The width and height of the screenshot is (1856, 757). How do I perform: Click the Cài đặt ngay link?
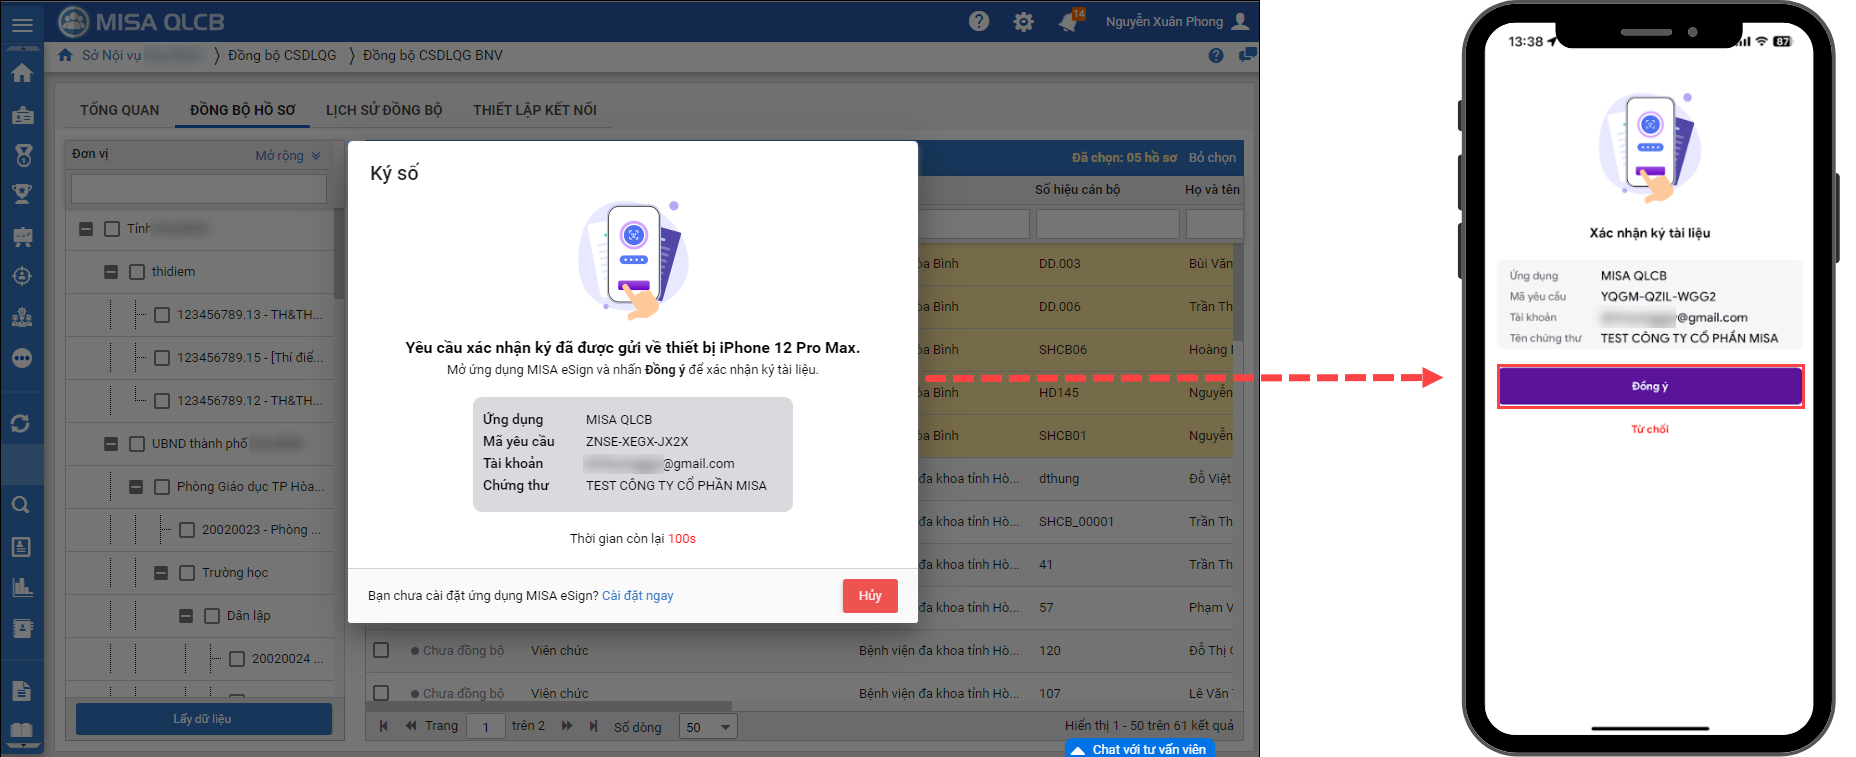638,596
